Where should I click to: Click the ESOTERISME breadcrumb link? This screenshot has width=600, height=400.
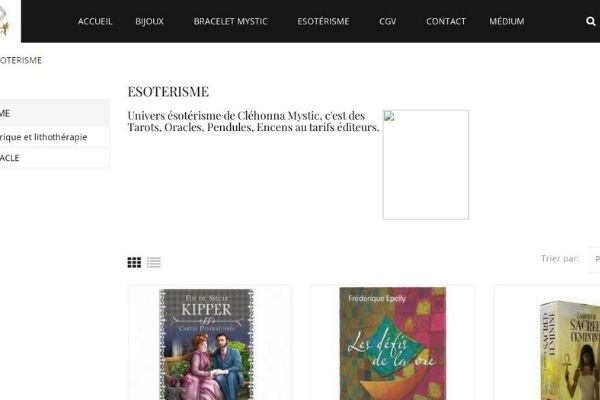[21, 60]
